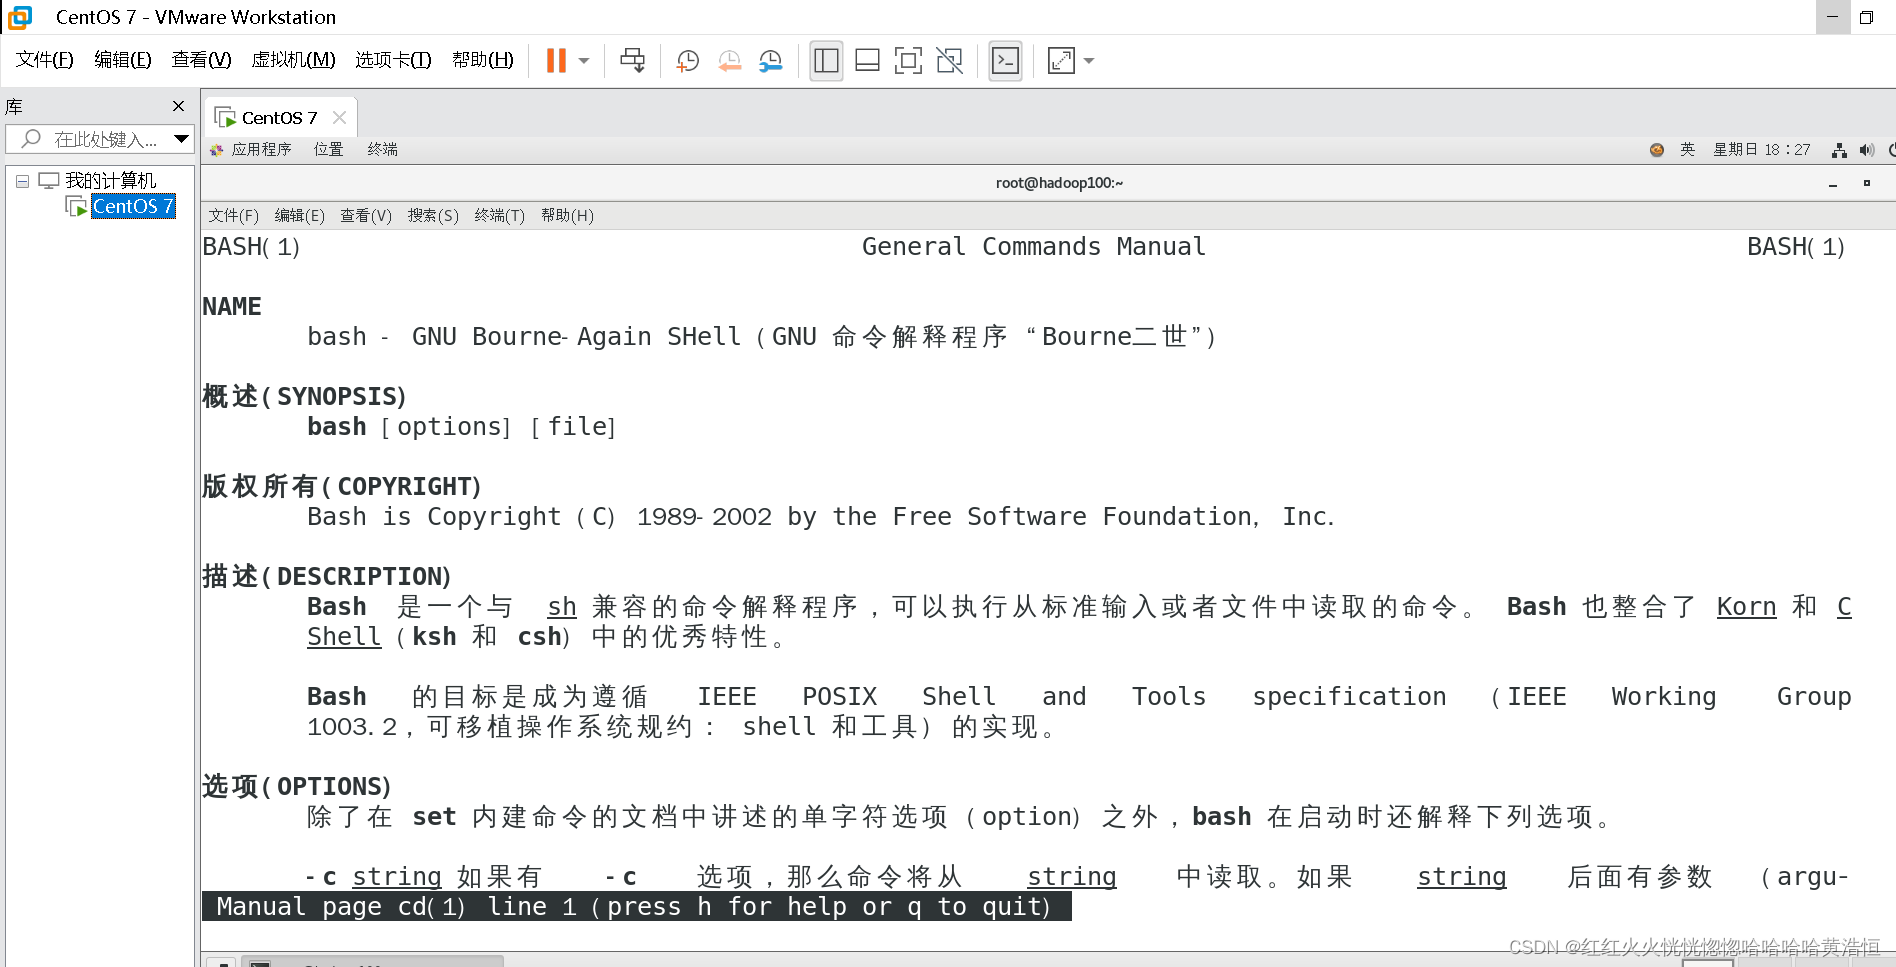Click the volume speaker tray icon

click(1866, 150)
